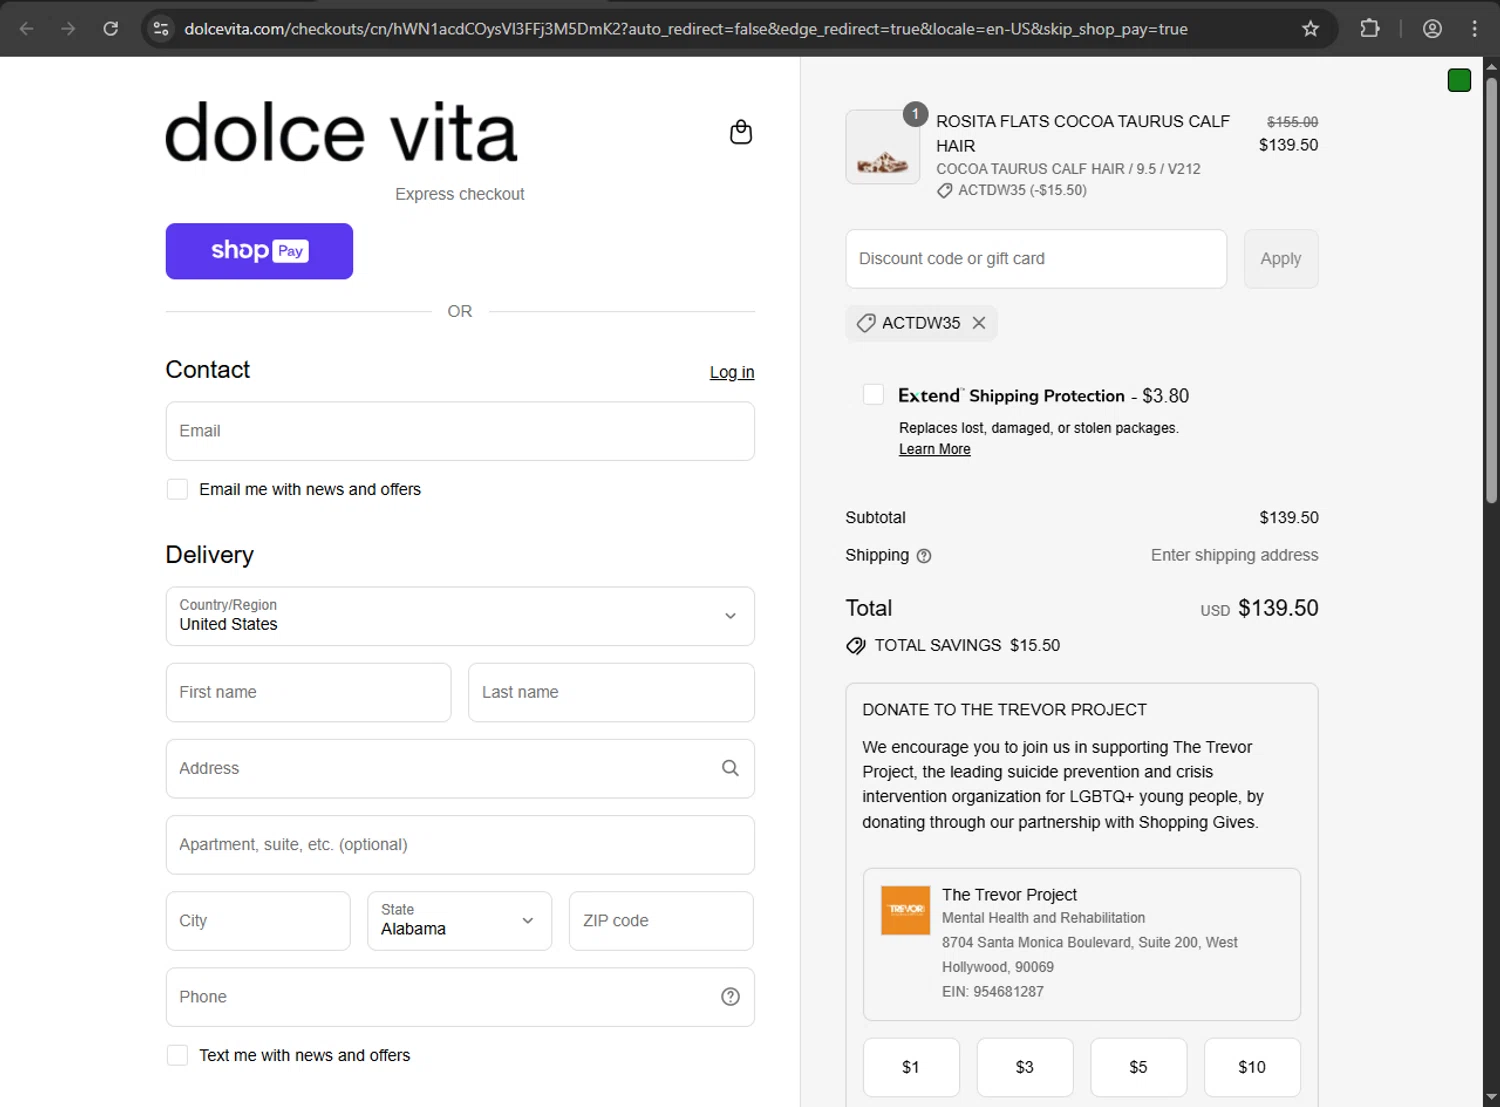1500x1107 pixels.
Task: Enable Extend Shipping Protection checkbox
Action: point(873,394)
